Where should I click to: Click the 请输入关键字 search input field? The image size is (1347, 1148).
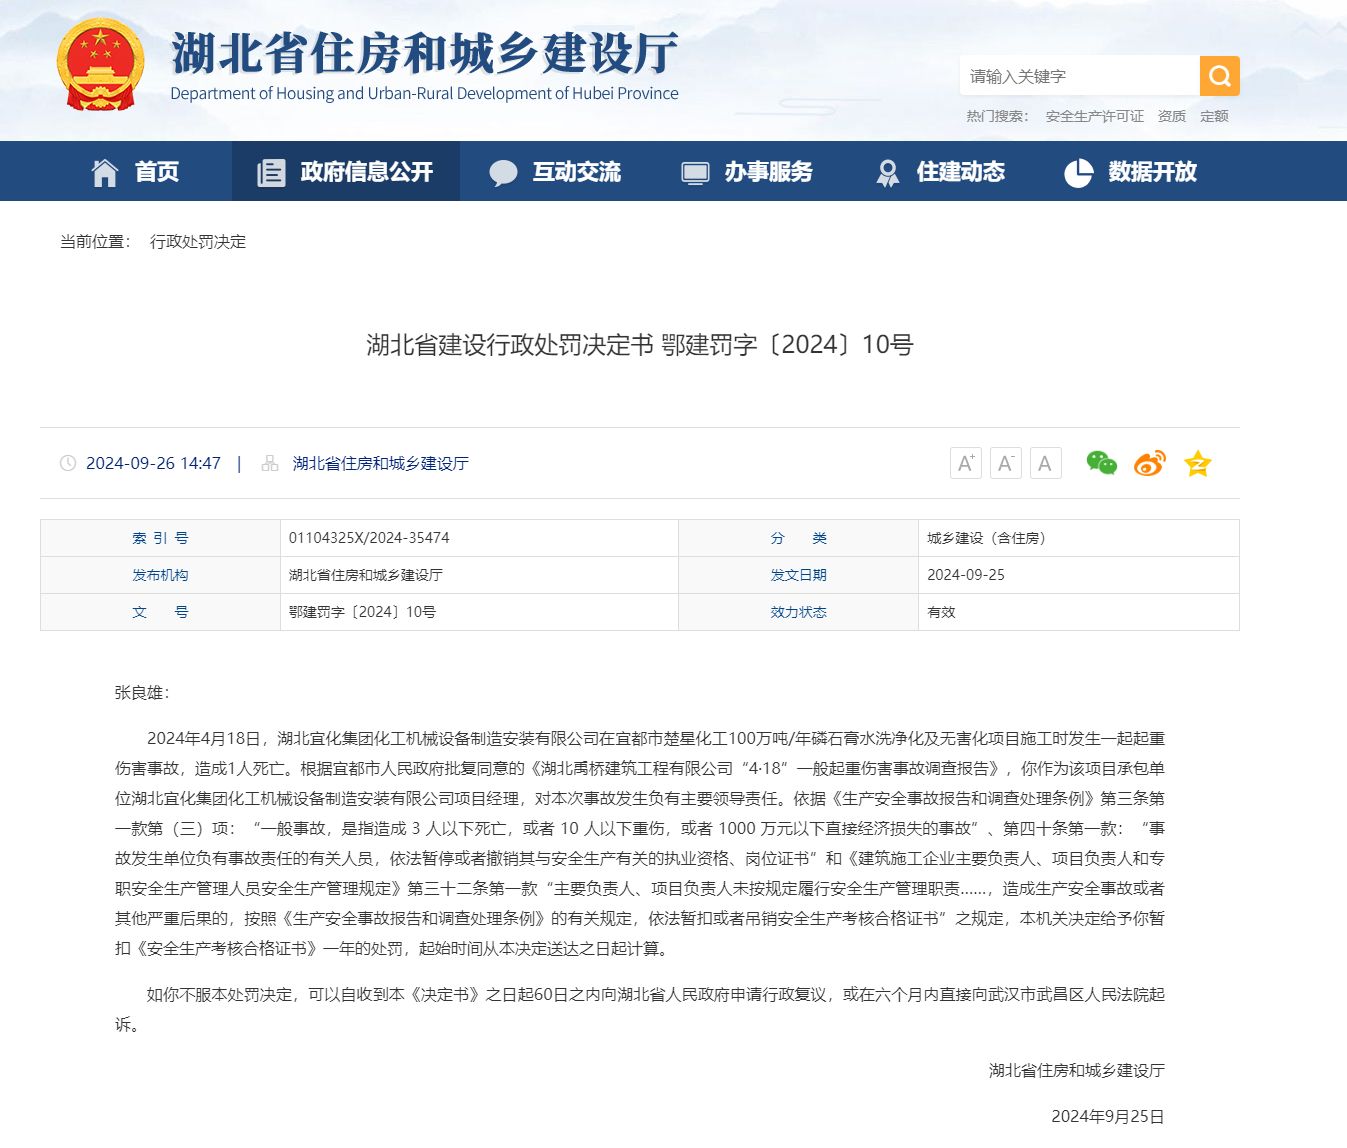(x=1080, y=76)
